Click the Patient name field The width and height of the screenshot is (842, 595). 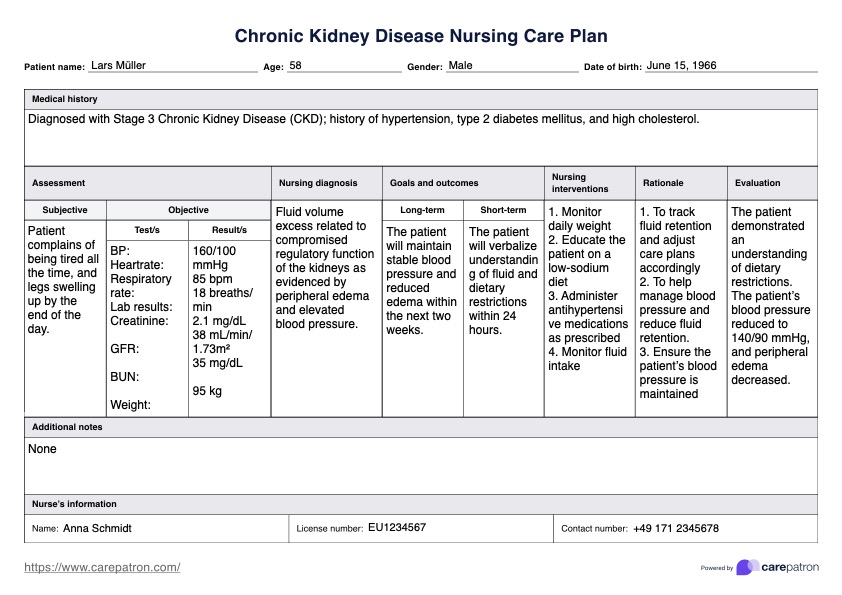[x=172, y=66]
